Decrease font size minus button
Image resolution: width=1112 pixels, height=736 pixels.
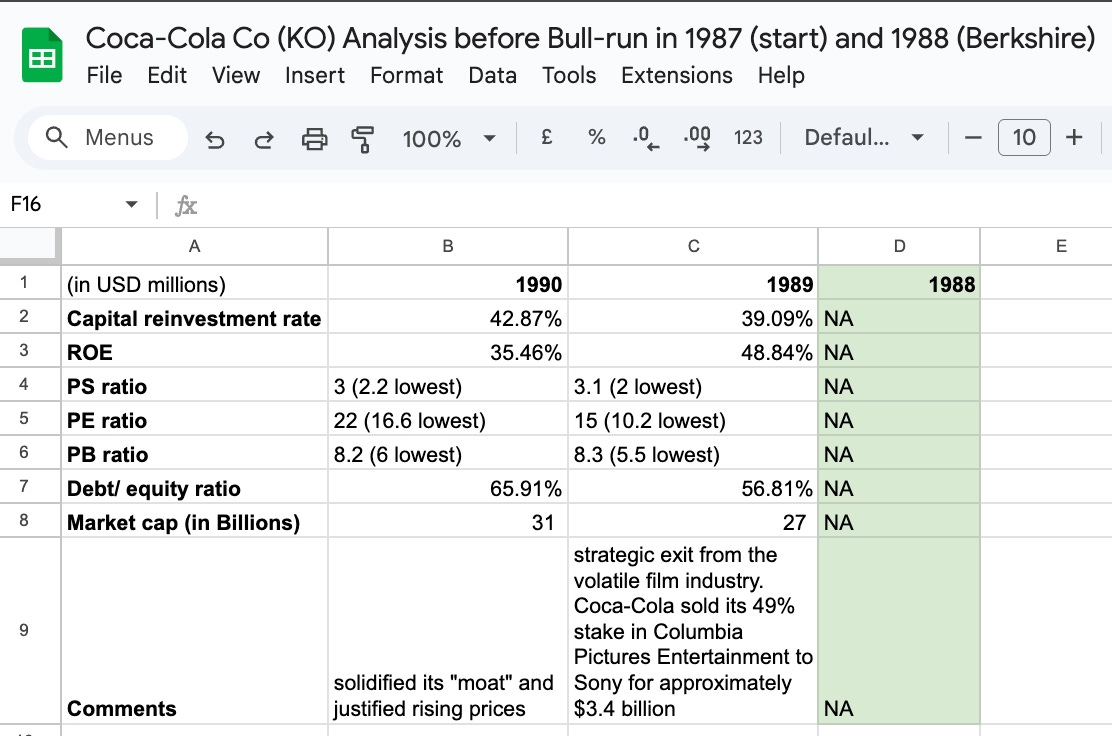pos(973,138)
